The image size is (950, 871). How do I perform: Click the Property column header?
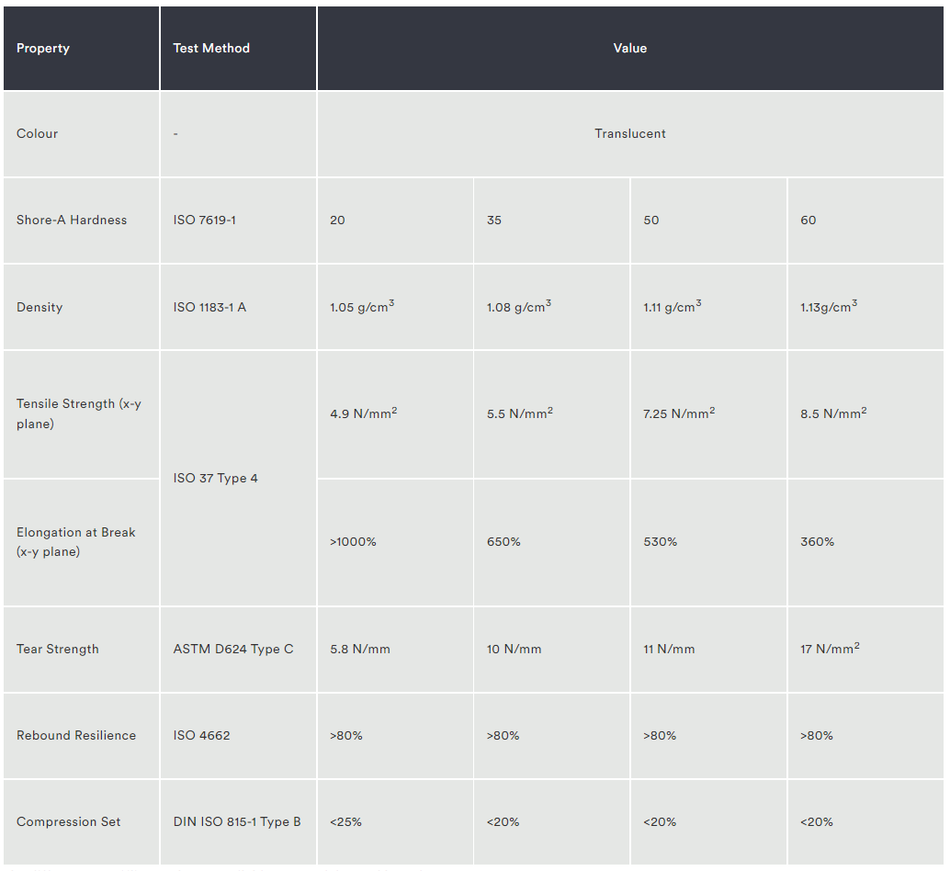(81, 48)
